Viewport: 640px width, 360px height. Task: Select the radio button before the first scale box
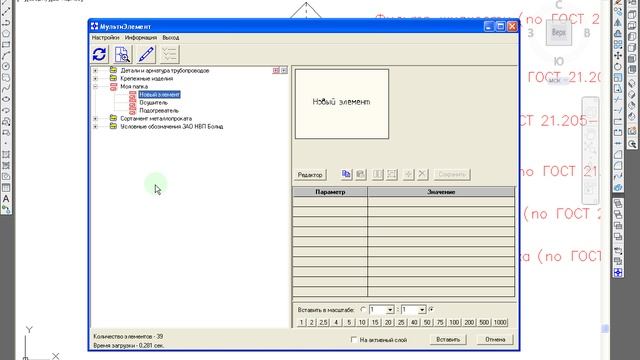[363, 310]
